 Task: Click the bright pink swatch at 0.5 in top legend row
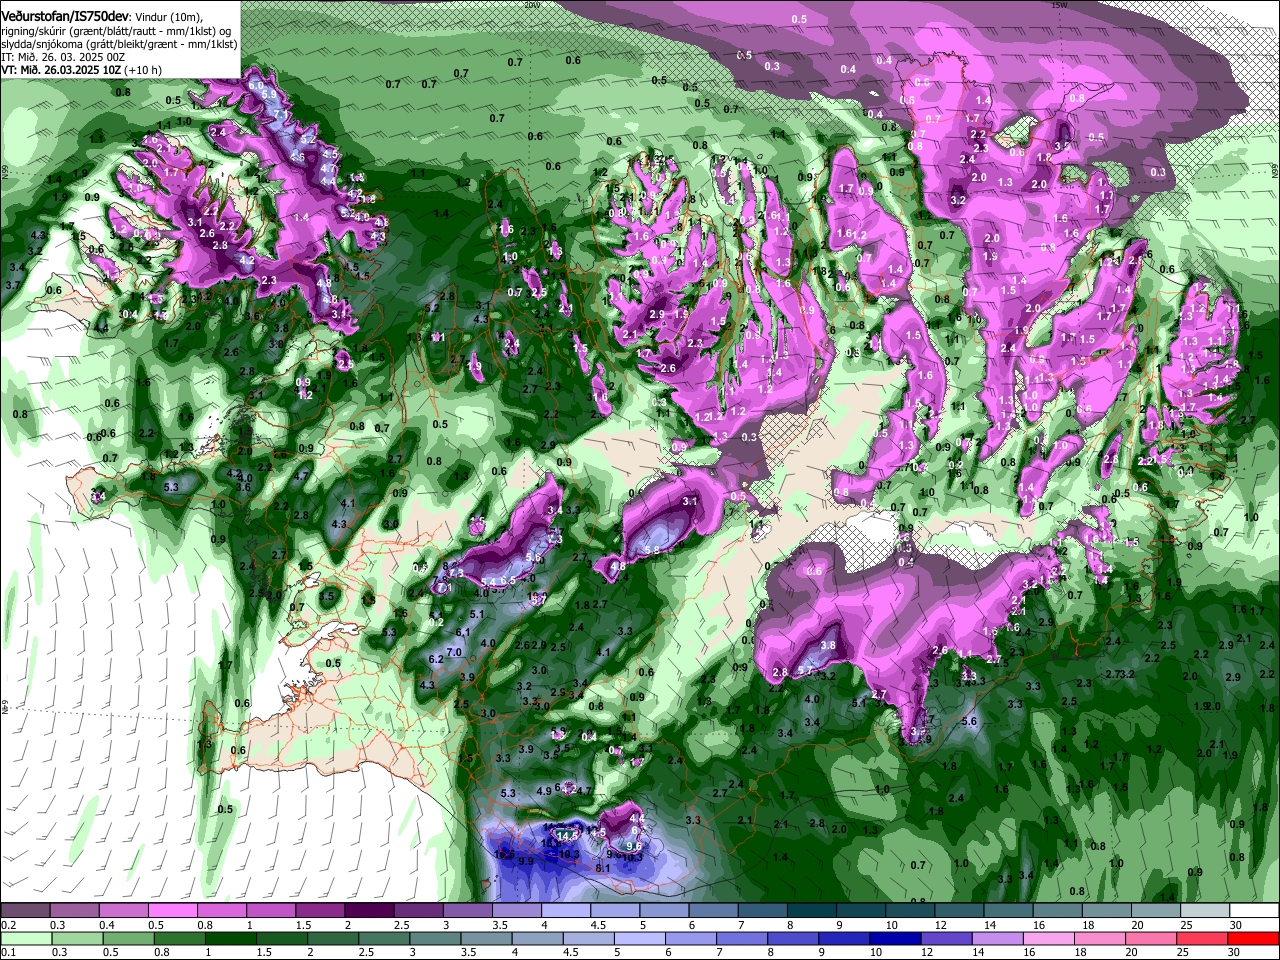[172, 911]
